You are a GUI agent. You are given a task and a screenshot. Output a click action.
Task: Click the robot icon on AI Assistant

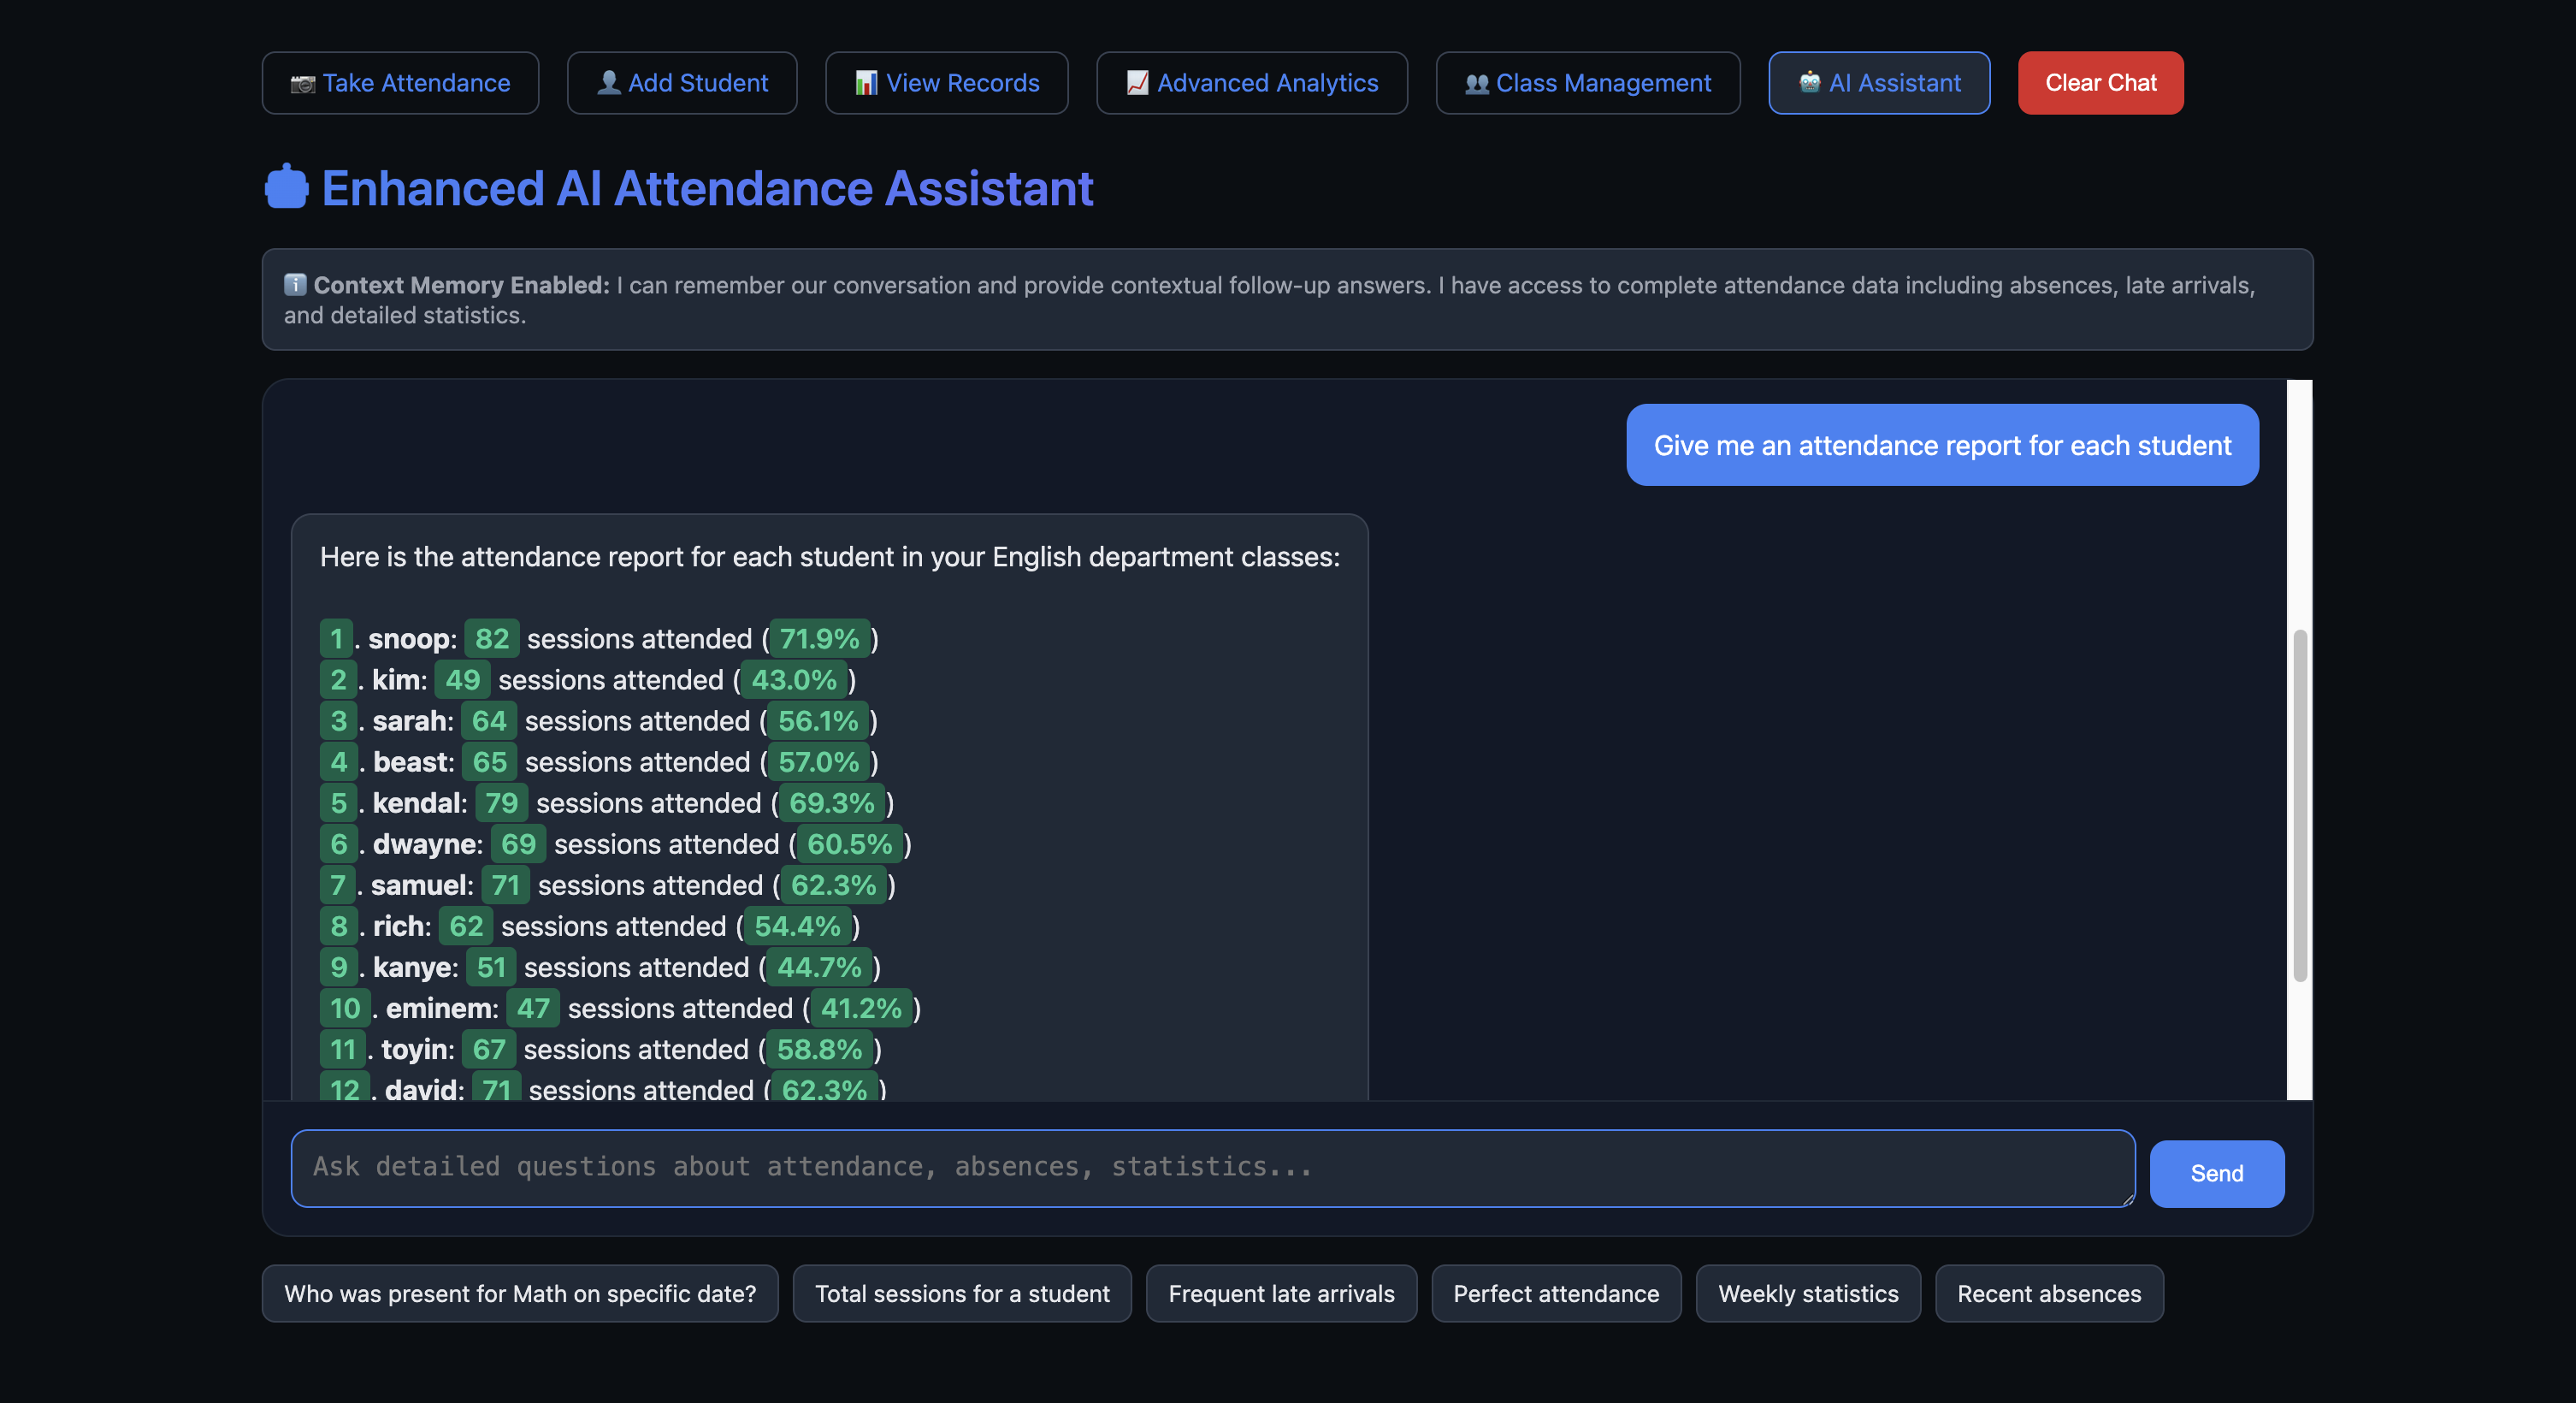[x=1809, y=83]
